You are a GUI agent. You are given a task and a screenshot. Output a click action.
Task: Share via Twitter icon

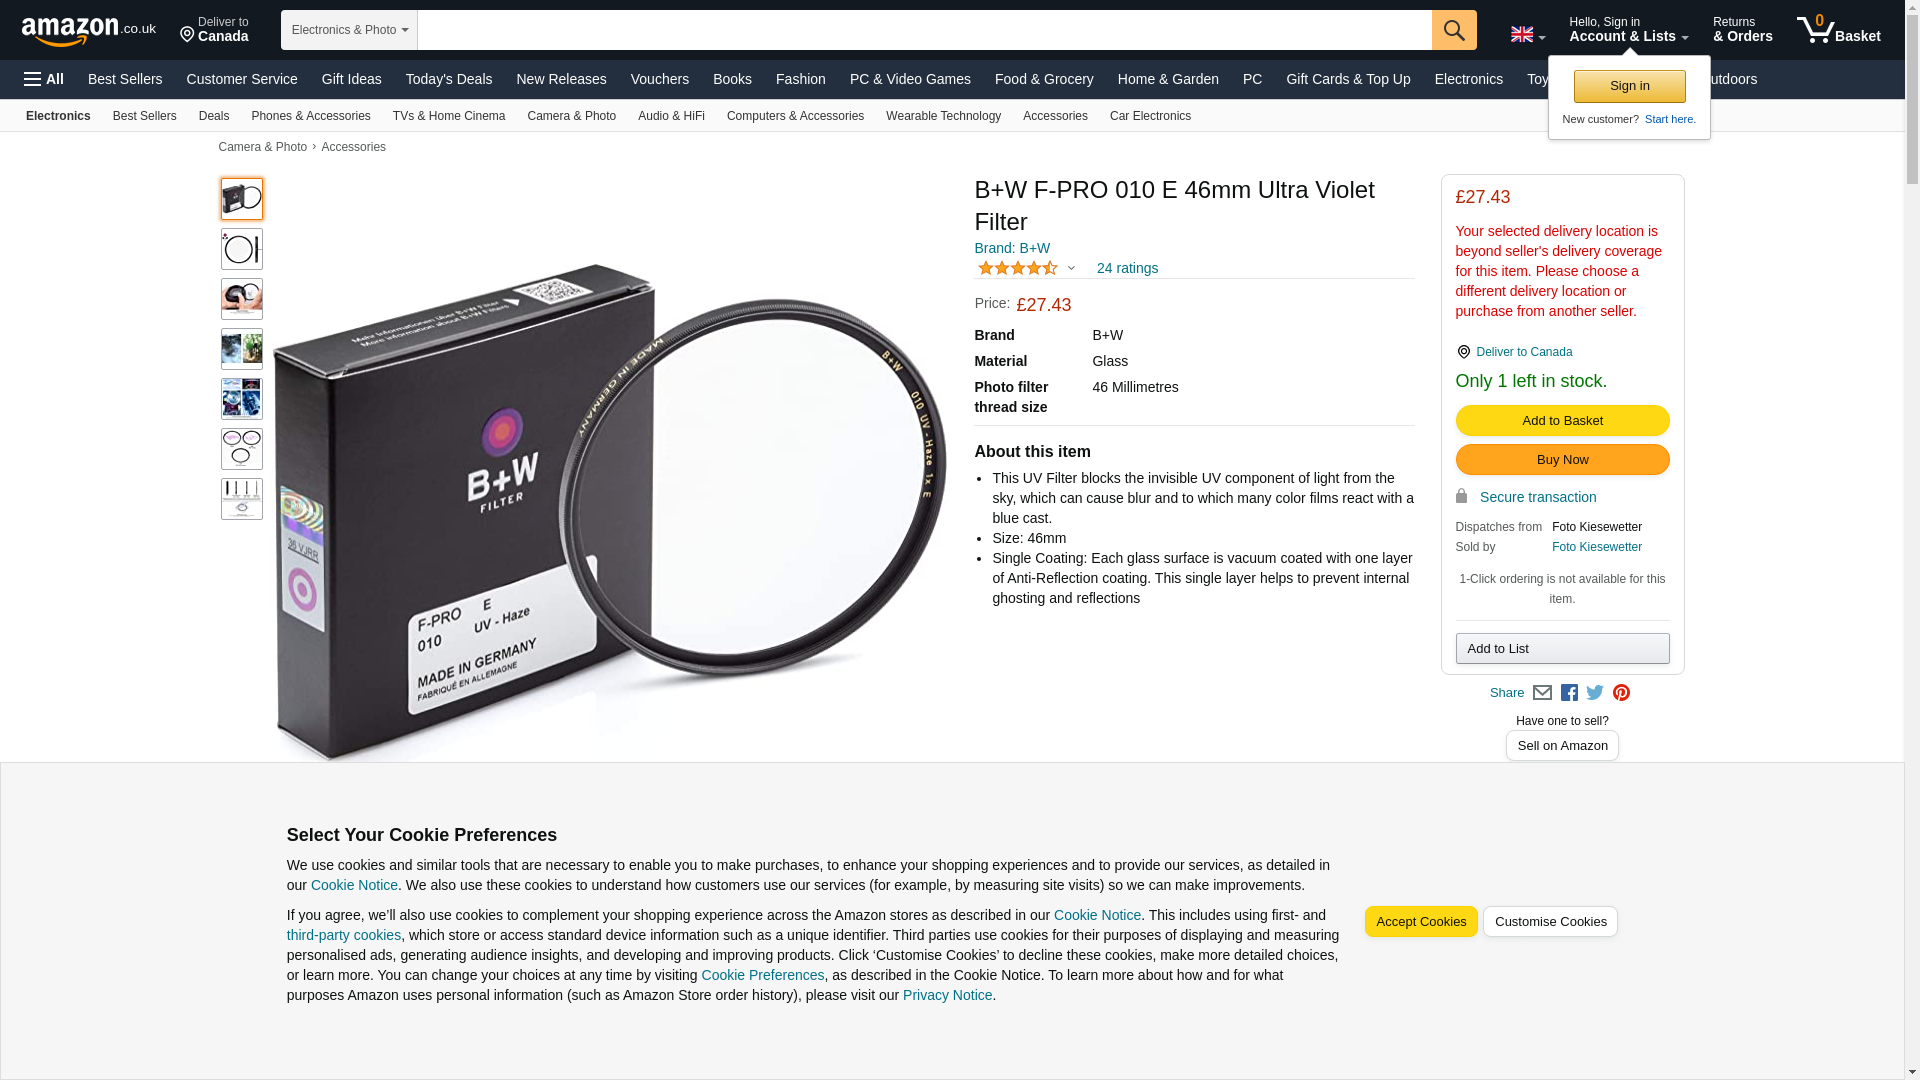(1595, 693)
